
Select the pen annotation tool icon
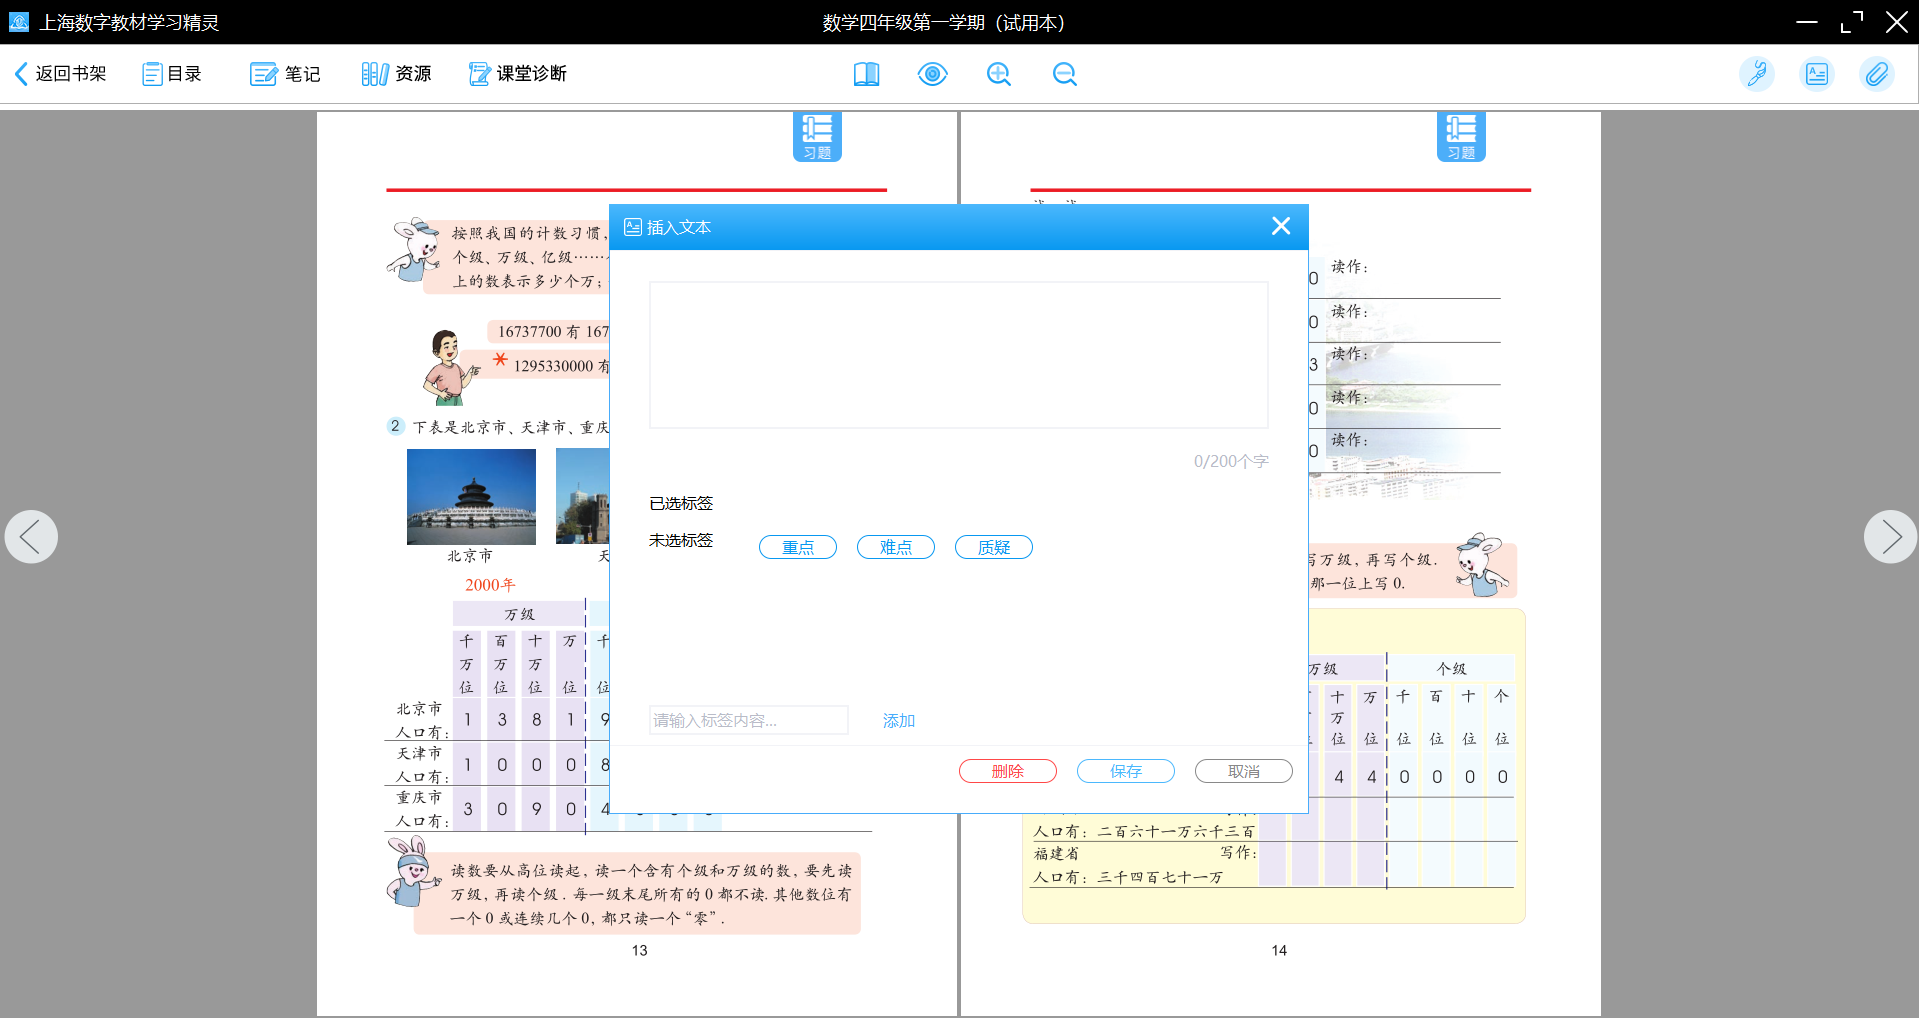1756,74
